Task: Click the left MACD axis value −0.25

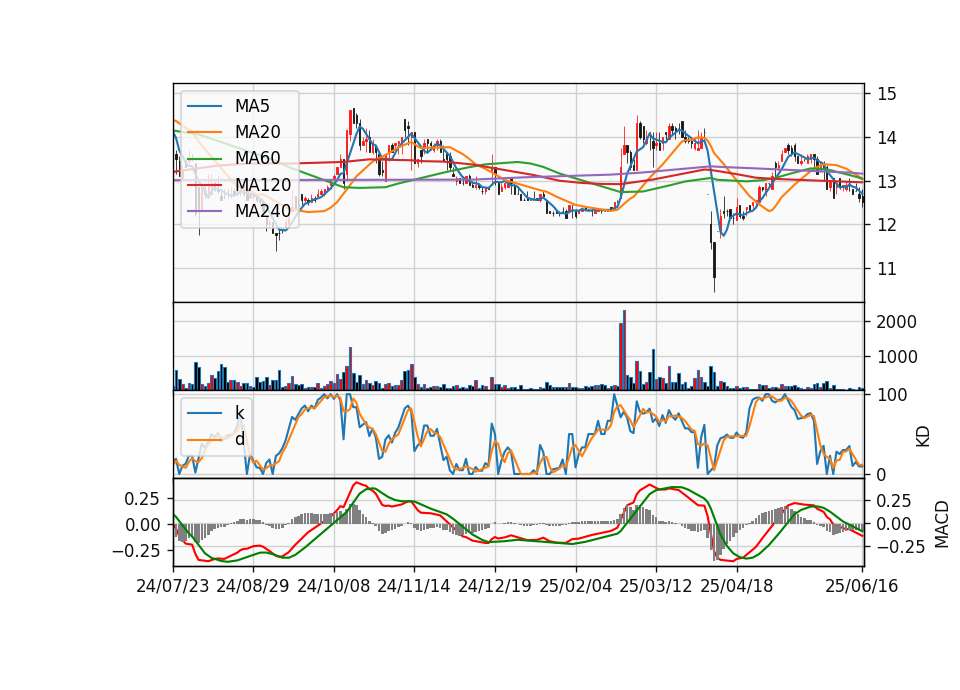Action: [136, 551]
